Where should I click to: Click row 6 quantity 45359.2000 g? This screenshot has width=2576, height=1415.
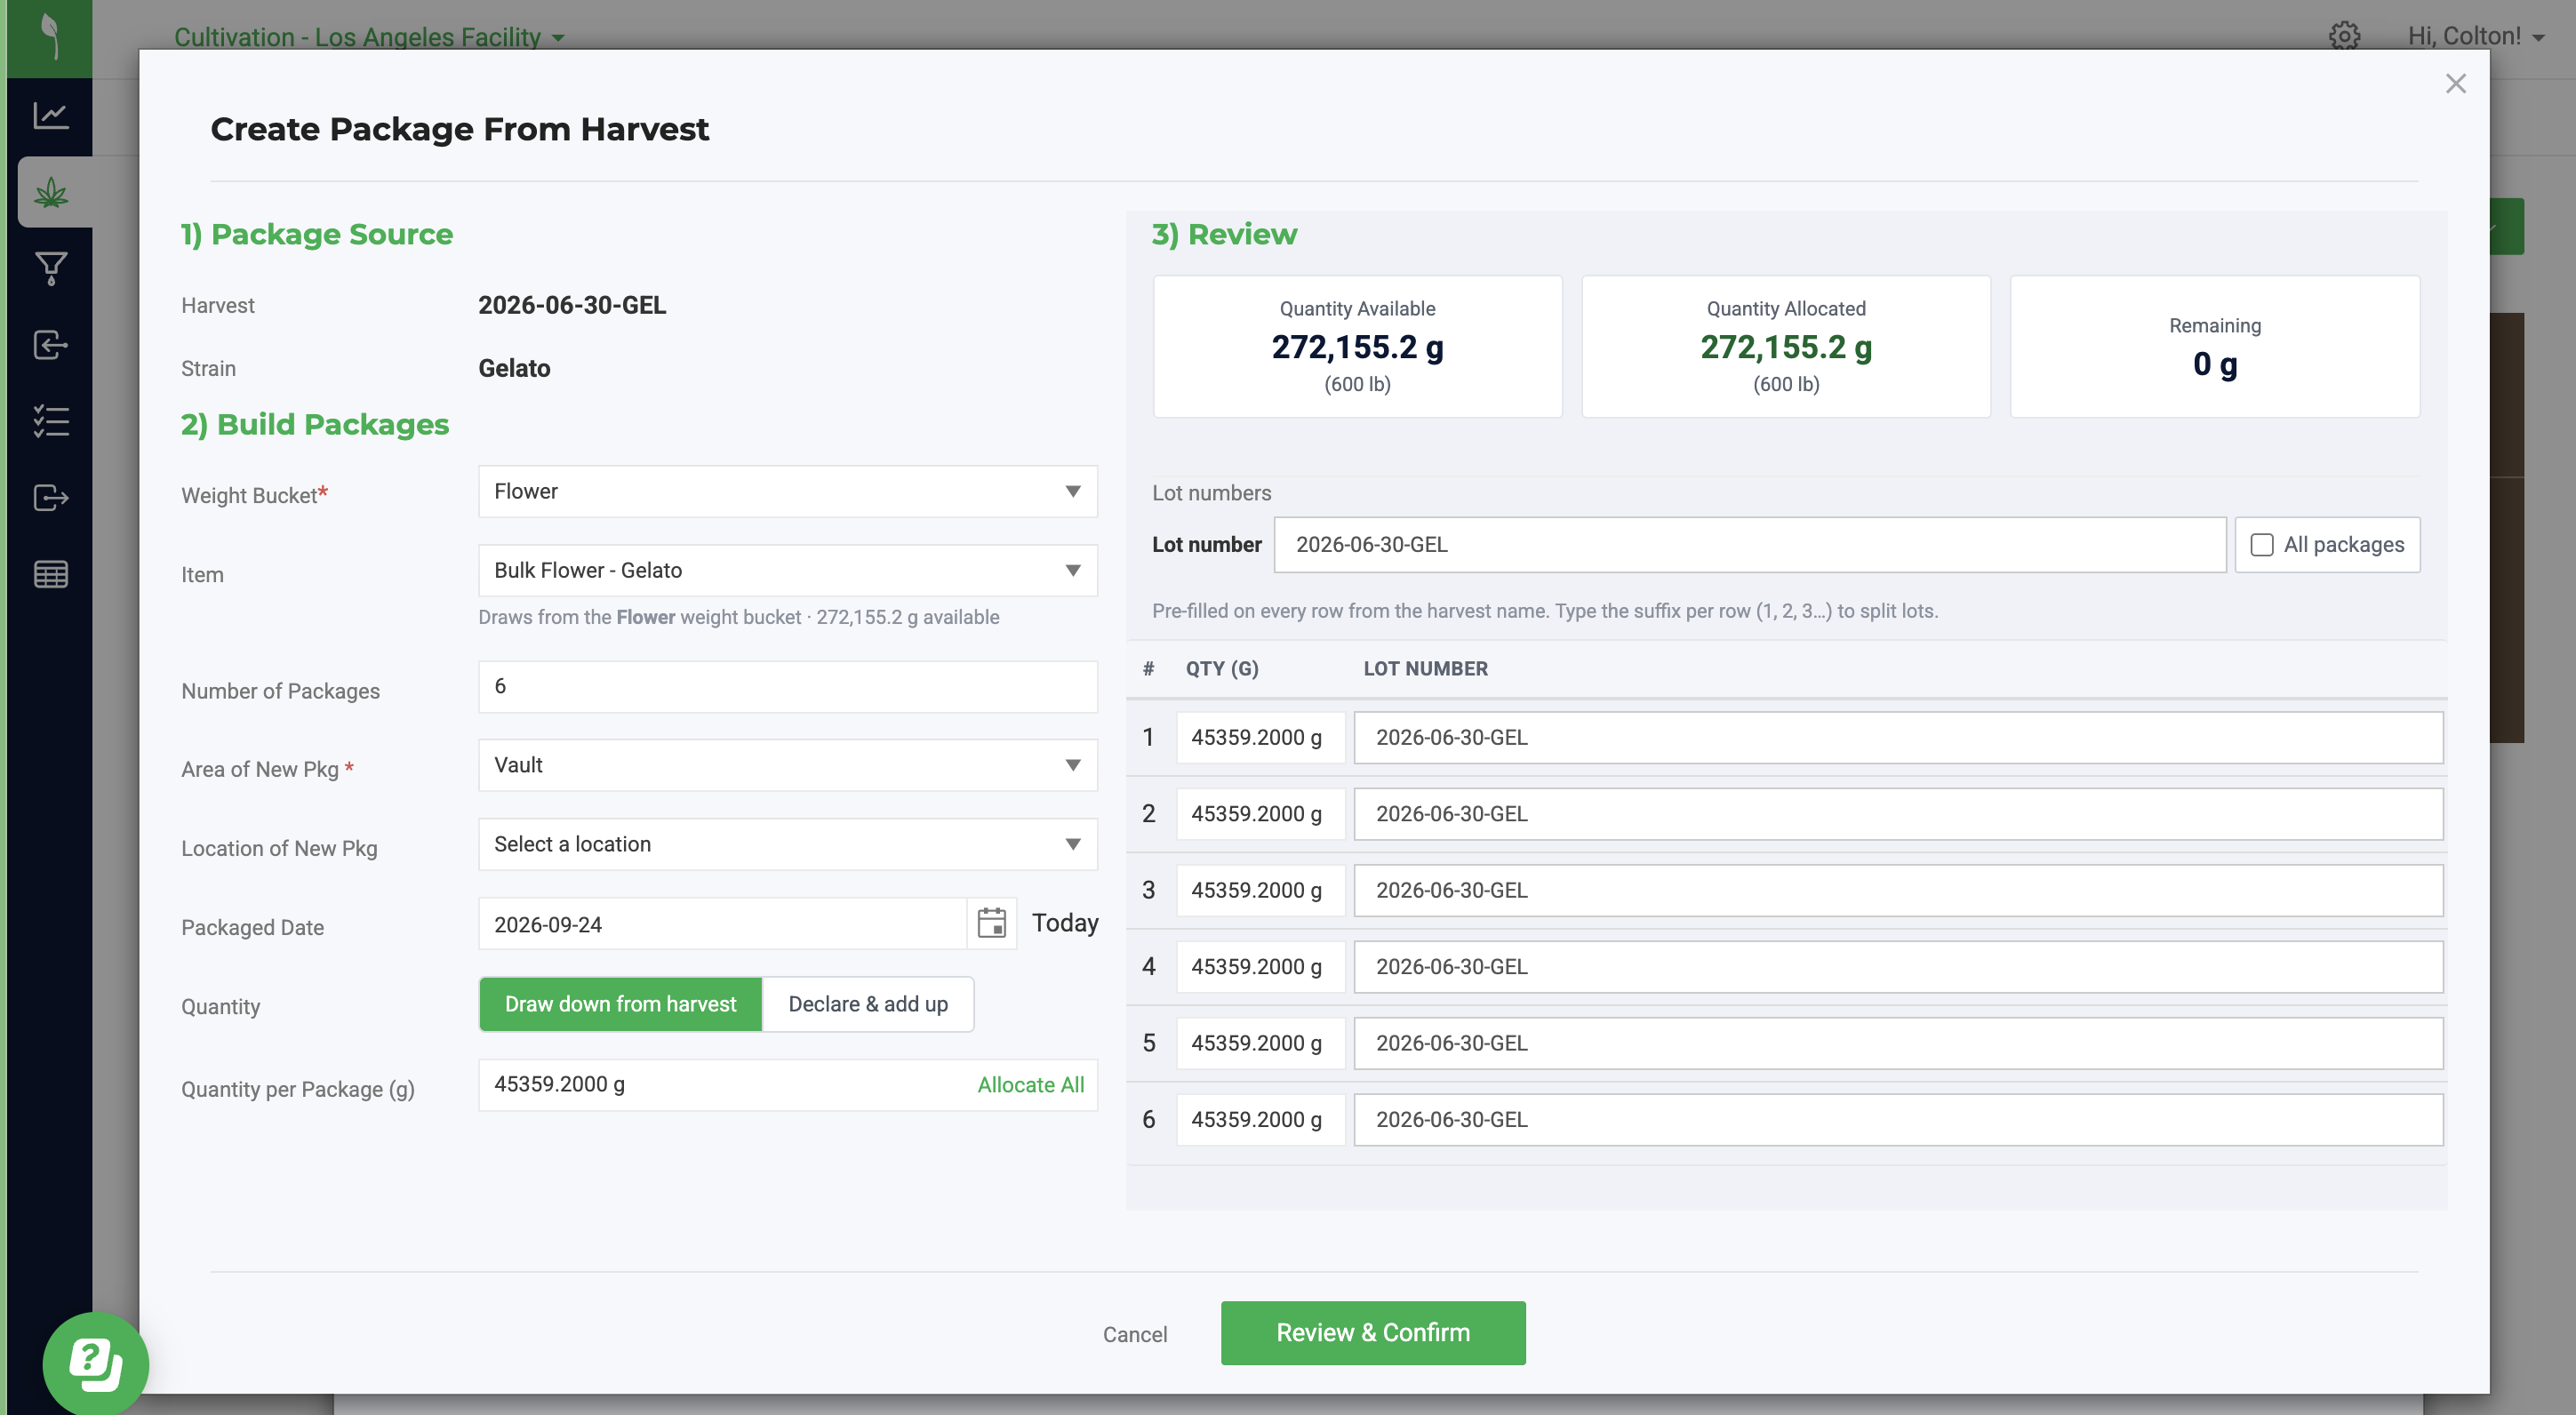coord(1260,1120)
